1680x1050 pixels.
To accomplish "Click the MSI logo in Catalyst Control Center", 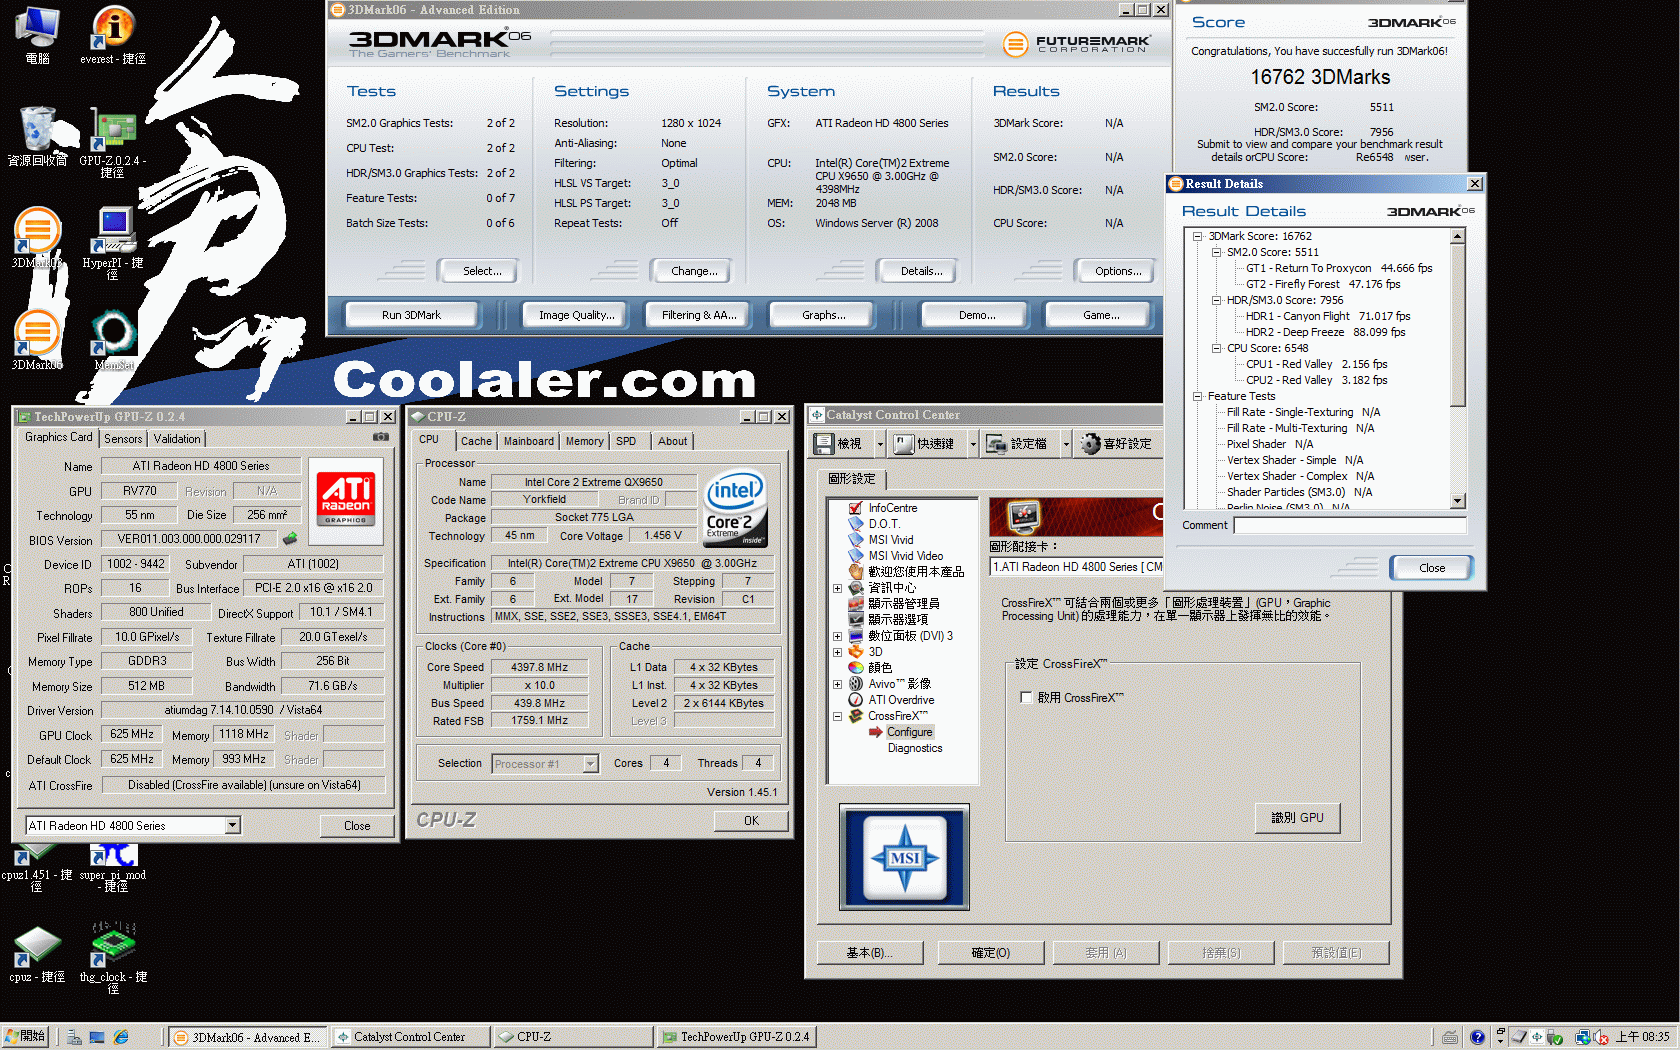I will pyautogui.click(x=904, y=858).
